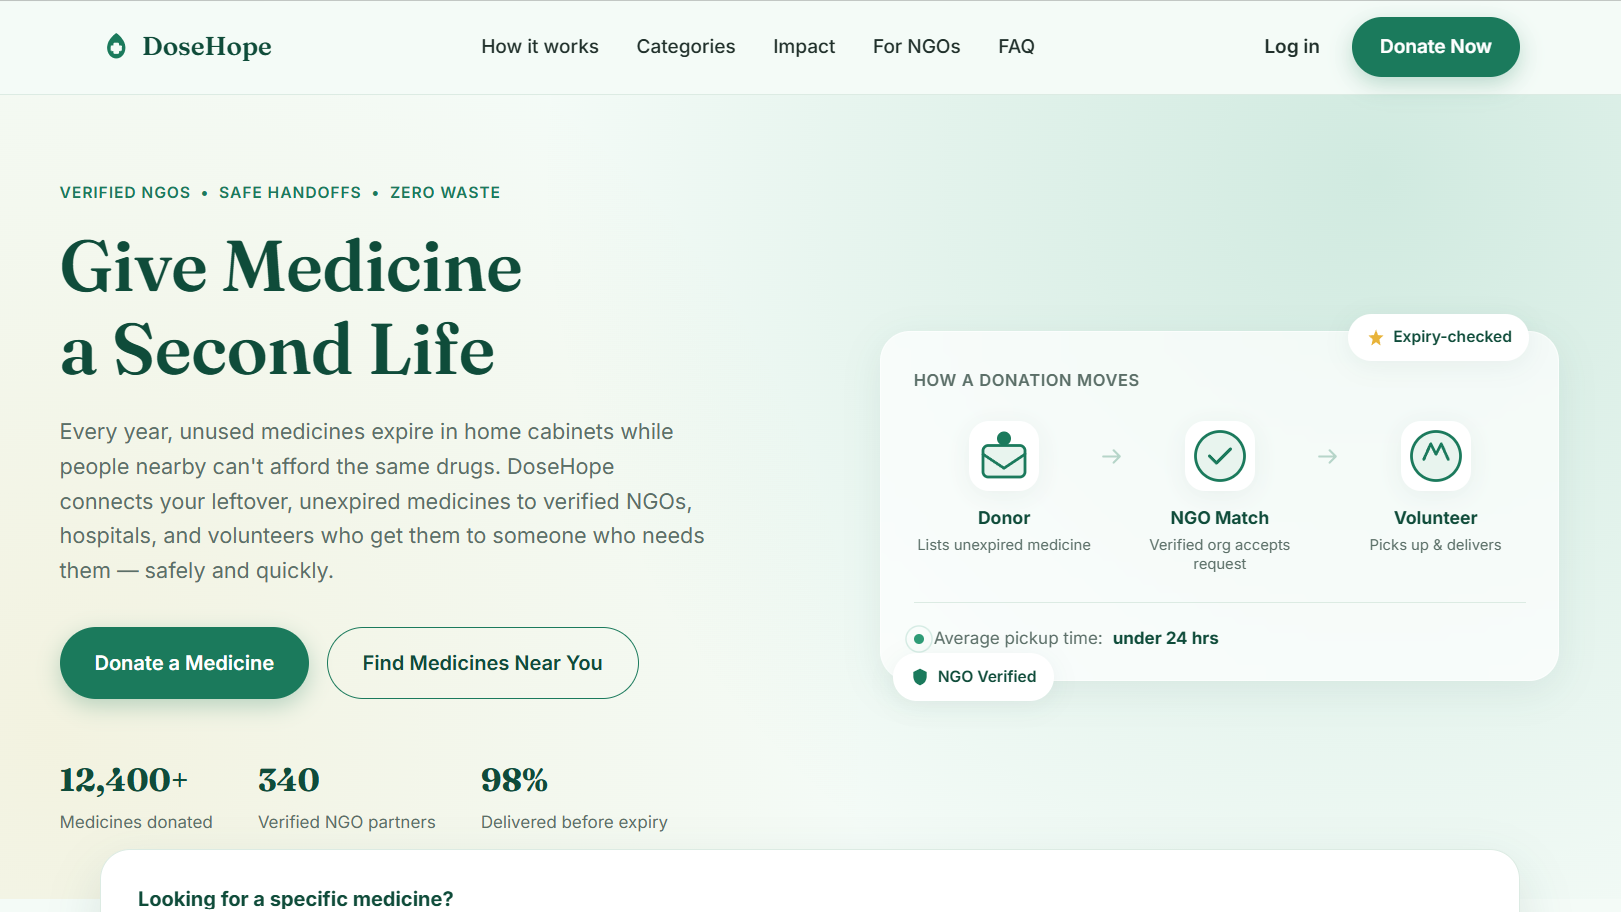Open the How it works menu item
1621x912 pixels.
coord(540,46)
